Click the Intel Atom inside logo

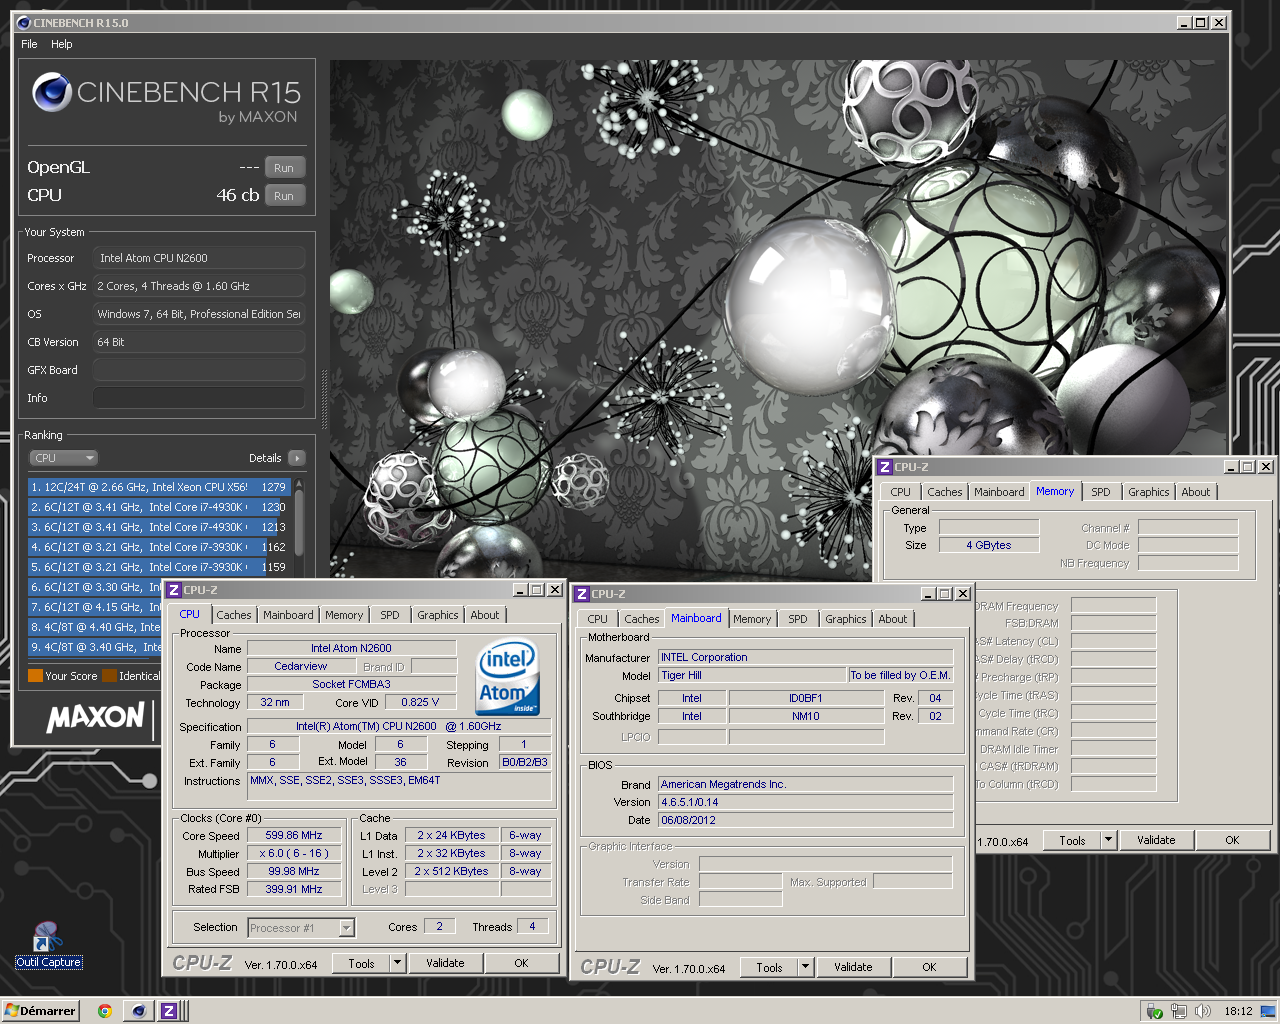point(508,677)
